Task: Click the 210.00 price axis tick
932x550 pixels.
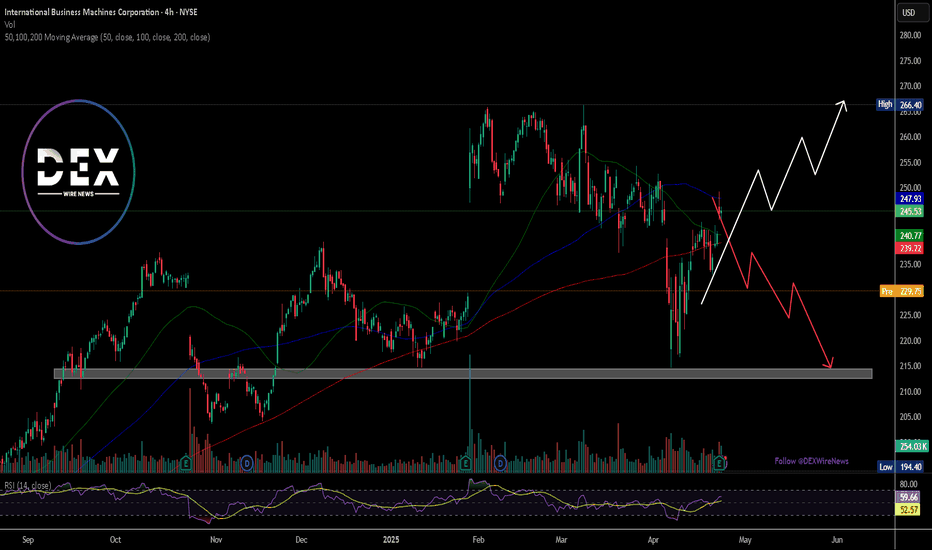Action: coord(910,391)
